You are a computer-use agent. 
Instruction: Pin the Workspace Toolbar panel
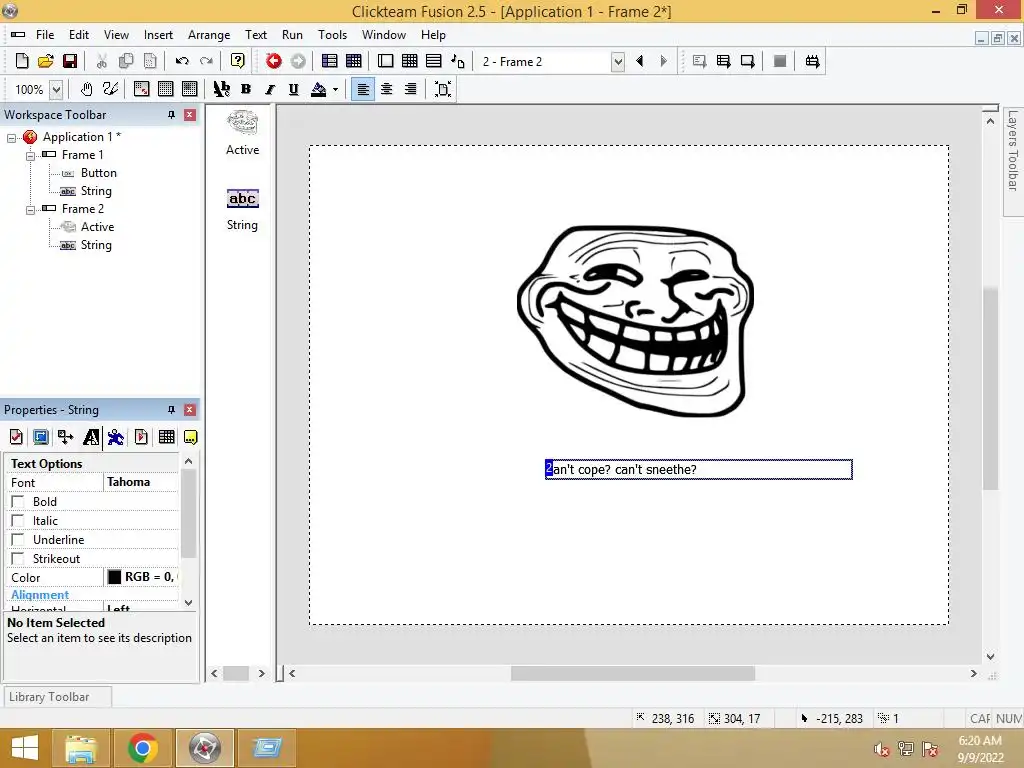tap(171, 115)
